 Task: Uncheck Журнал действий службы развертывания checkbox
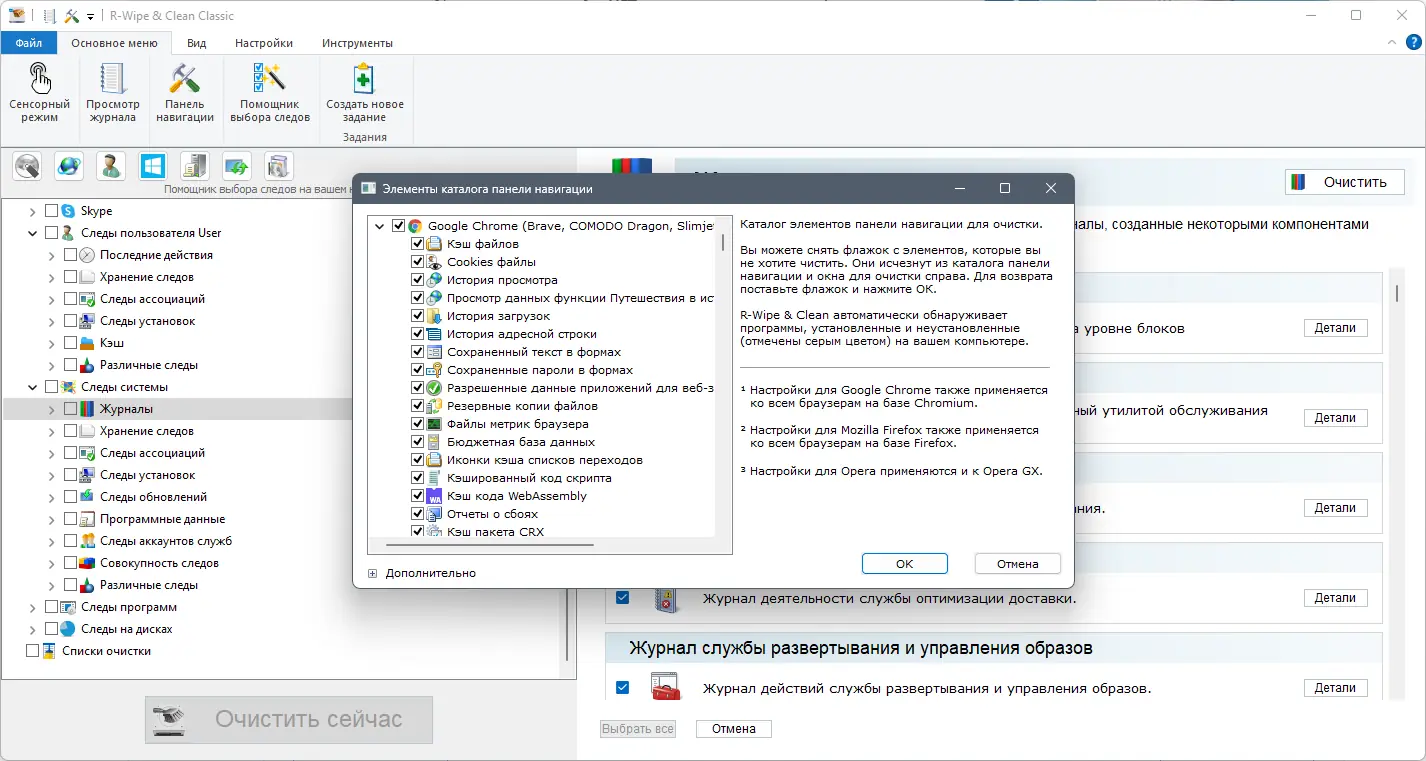point(623,687)
